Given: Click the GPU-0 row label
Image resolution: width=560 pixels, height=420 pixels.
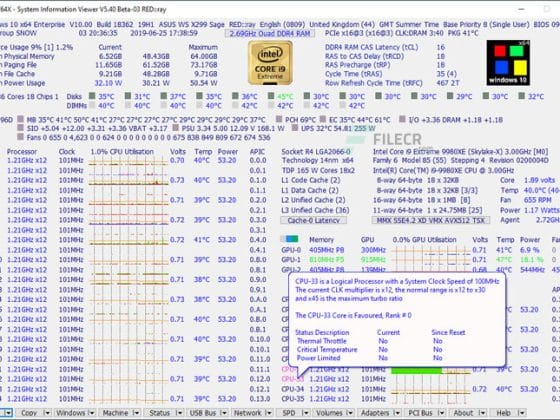Looking at the screenshot, I should (x=291, y=250).
